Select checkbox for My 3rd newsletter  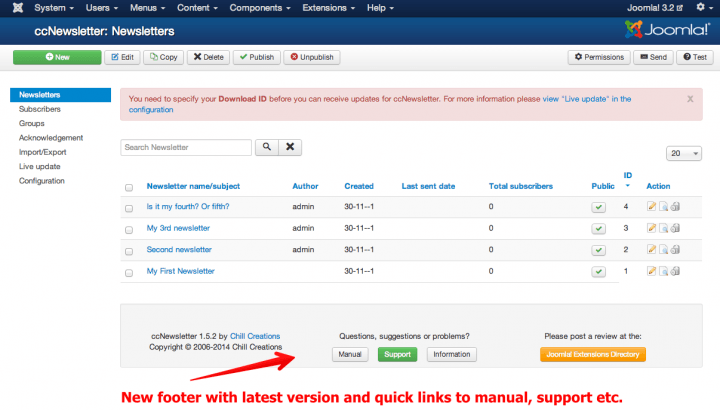coord(129,230)
